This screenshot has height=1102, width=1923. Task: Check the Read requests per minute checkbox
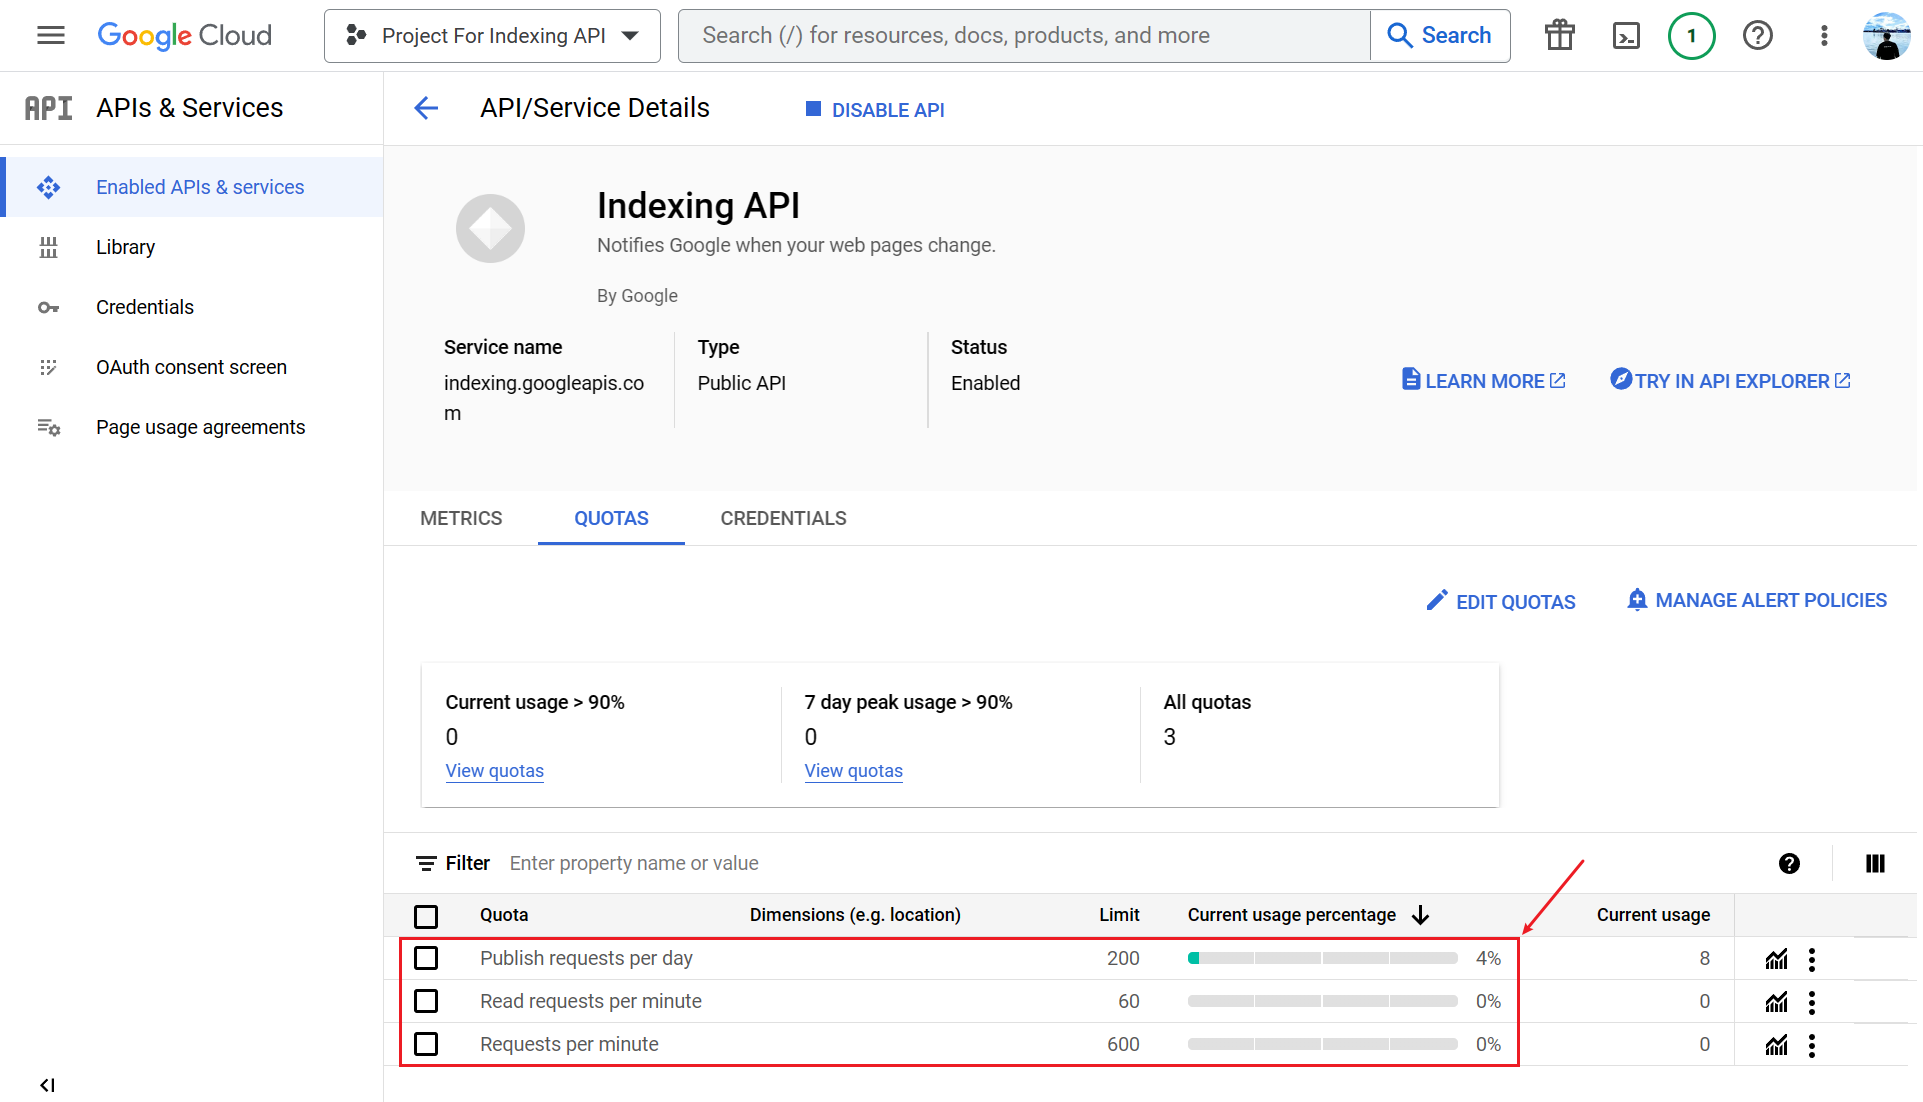426,1001
